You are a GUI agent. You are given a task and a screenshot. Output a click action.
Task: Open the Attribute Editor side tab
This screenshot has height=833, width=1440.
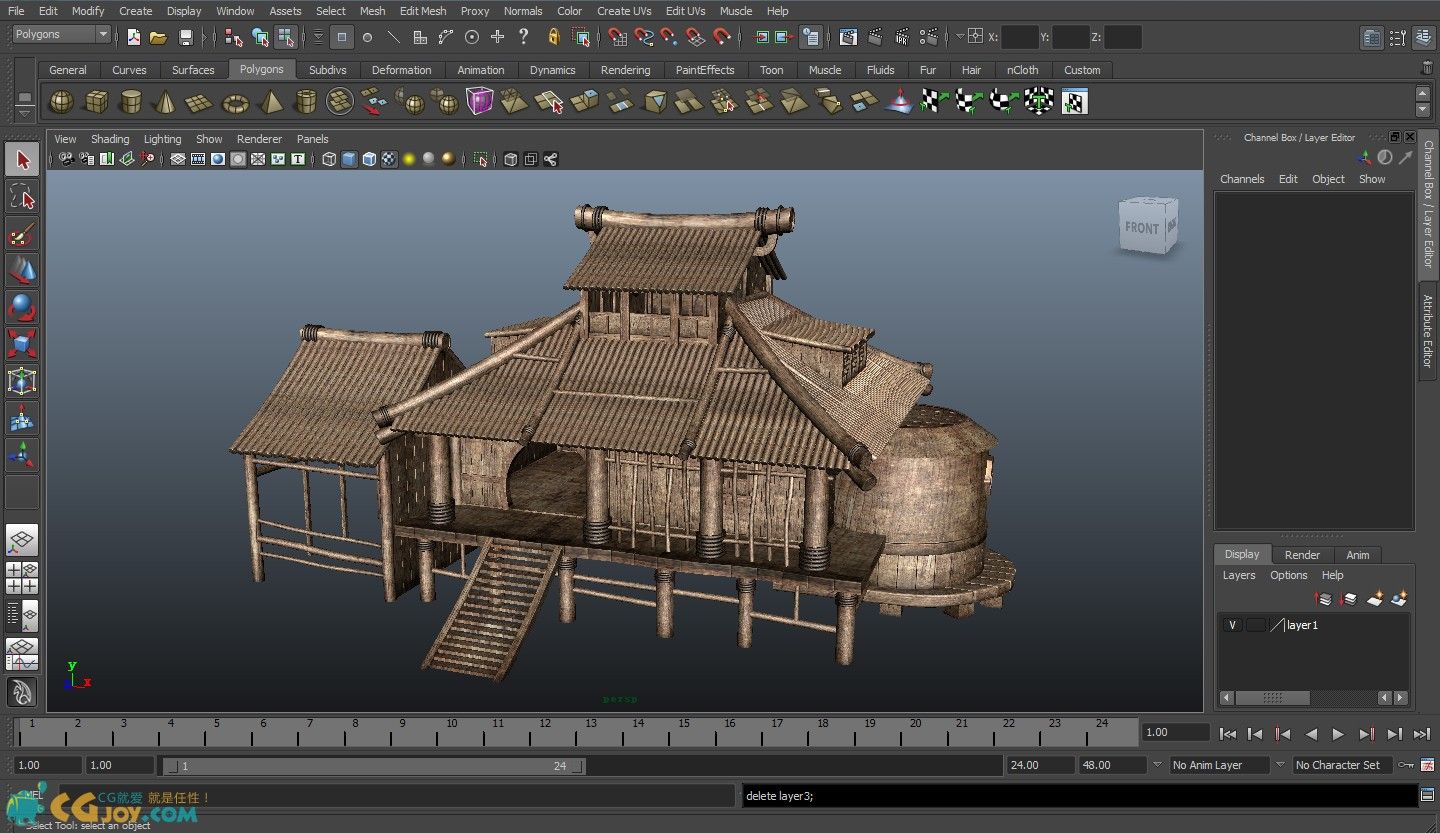(x=1428, y=330)
